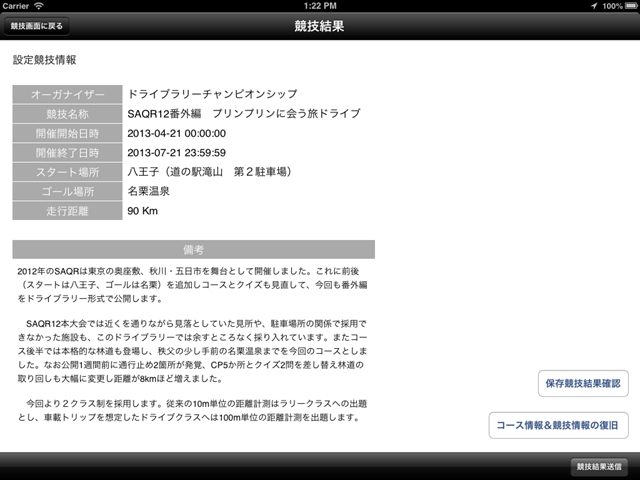This screenshot has width=640, height=480.
Task: Tap the 備考 remarks header bar
Action: 194,249
